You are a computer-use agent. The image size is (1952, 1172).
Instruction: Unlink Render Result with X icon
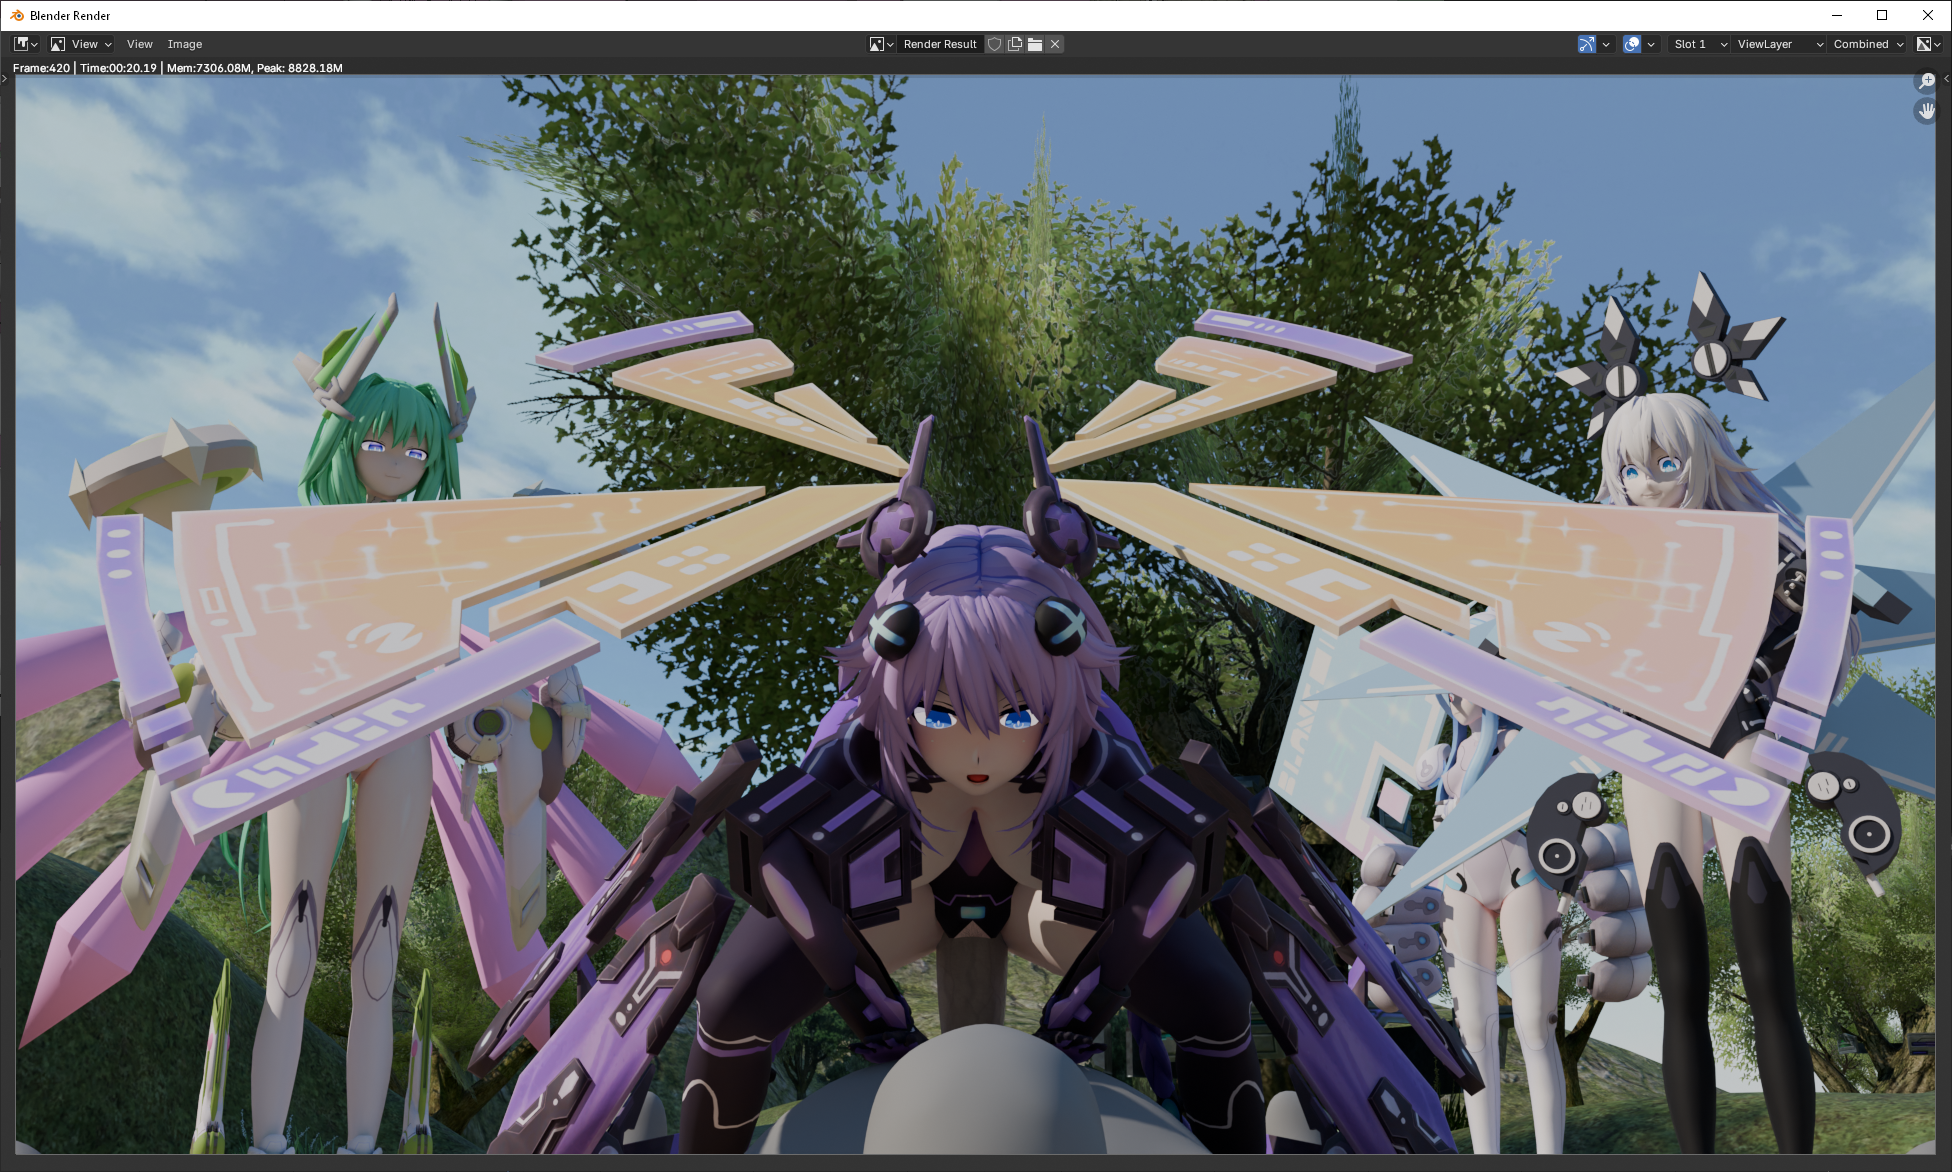pyautogui.click(x=1055, y=44)
